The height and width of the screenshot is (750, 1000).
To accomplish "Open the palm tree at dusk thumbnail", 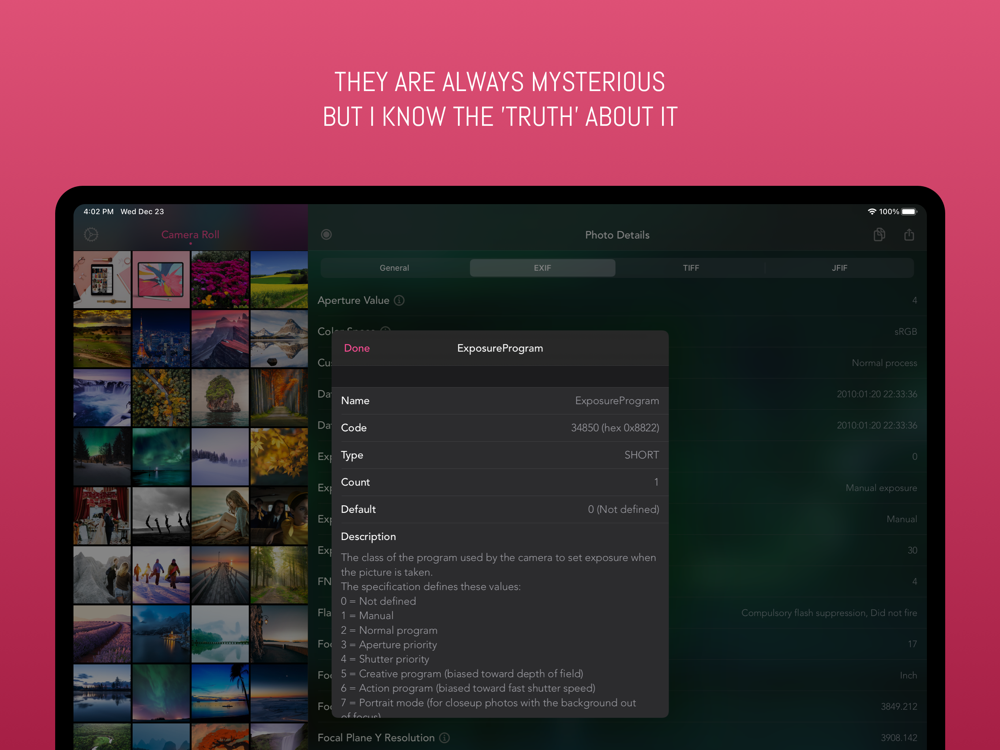I will pyautogui.click(x=220, y=693).
